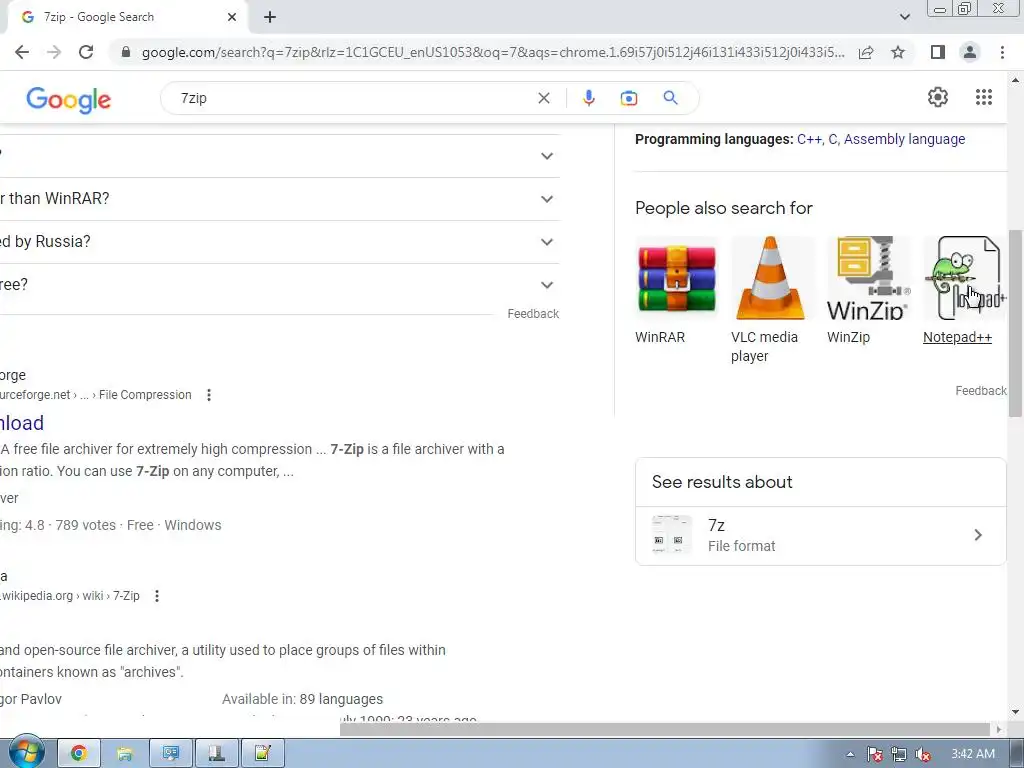Open the Windows Start menu
Screen dimensions: 1024x768
[x=26, y=753]
